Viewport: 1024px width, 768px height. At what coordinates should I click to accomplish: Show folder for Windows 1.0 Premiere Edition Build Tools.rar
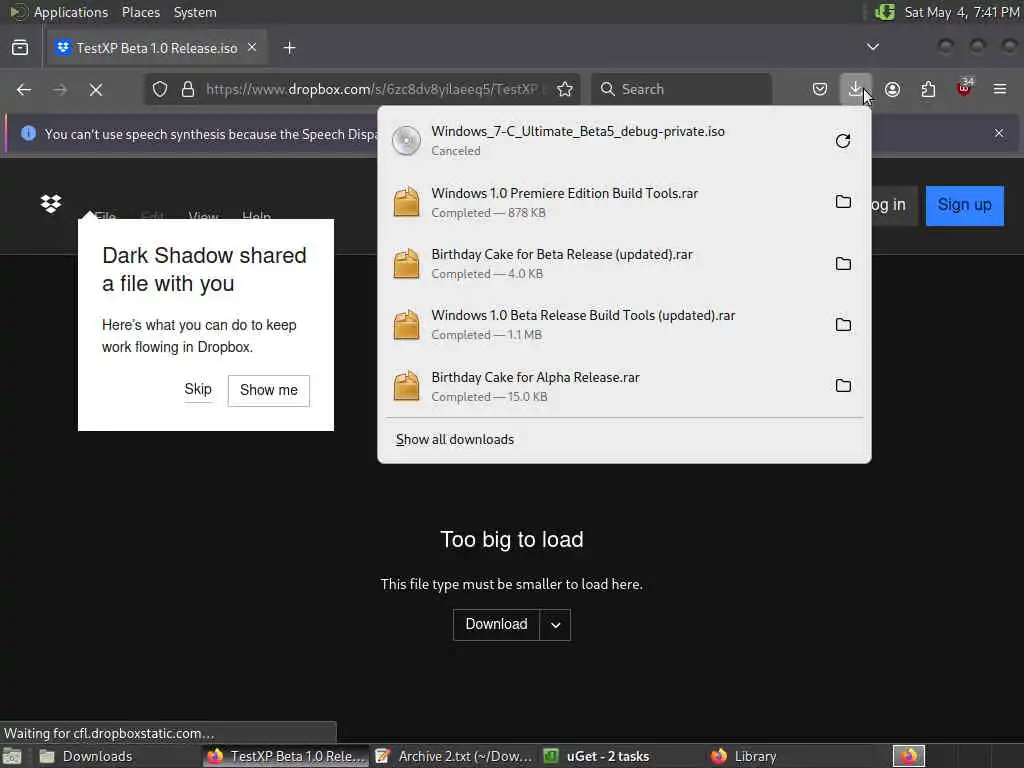[843, 202]
